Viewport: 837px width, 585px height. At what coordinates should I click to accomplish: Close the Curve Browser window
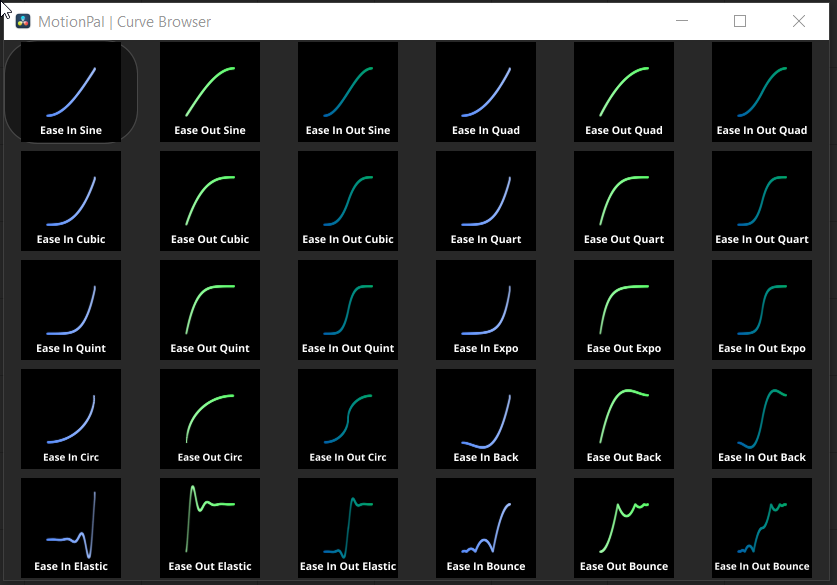coord(799,21)
